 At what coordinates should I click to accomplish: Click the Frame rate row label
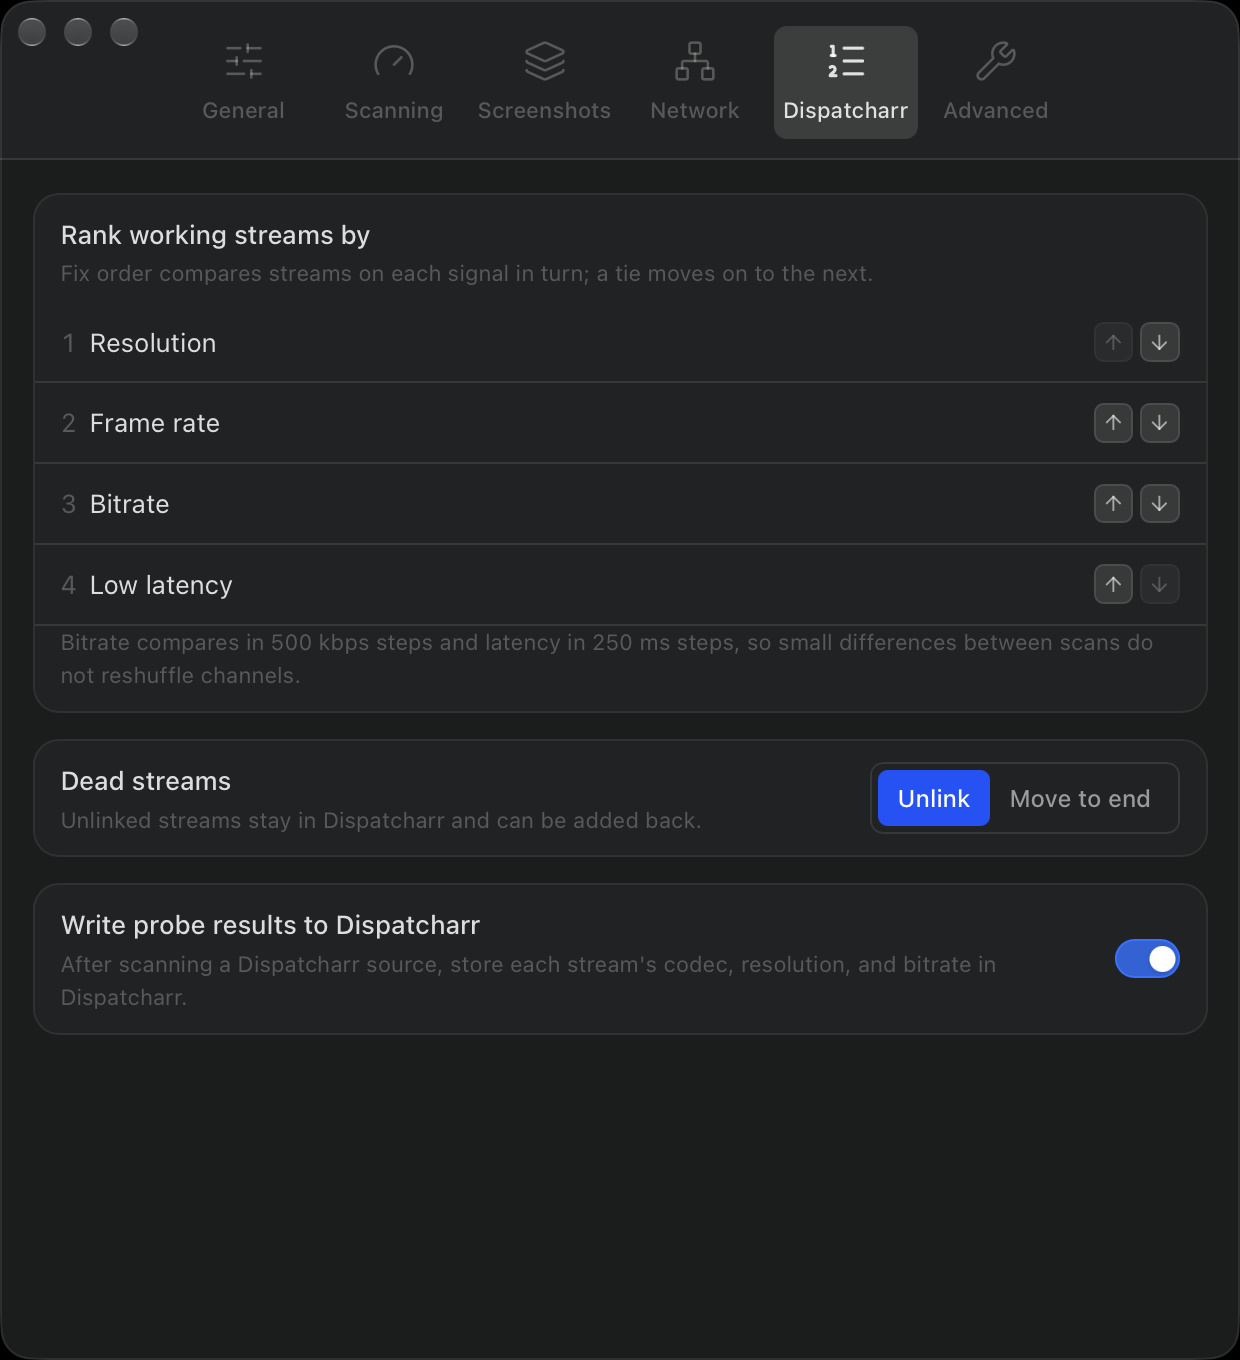click(x=155, y=423)
